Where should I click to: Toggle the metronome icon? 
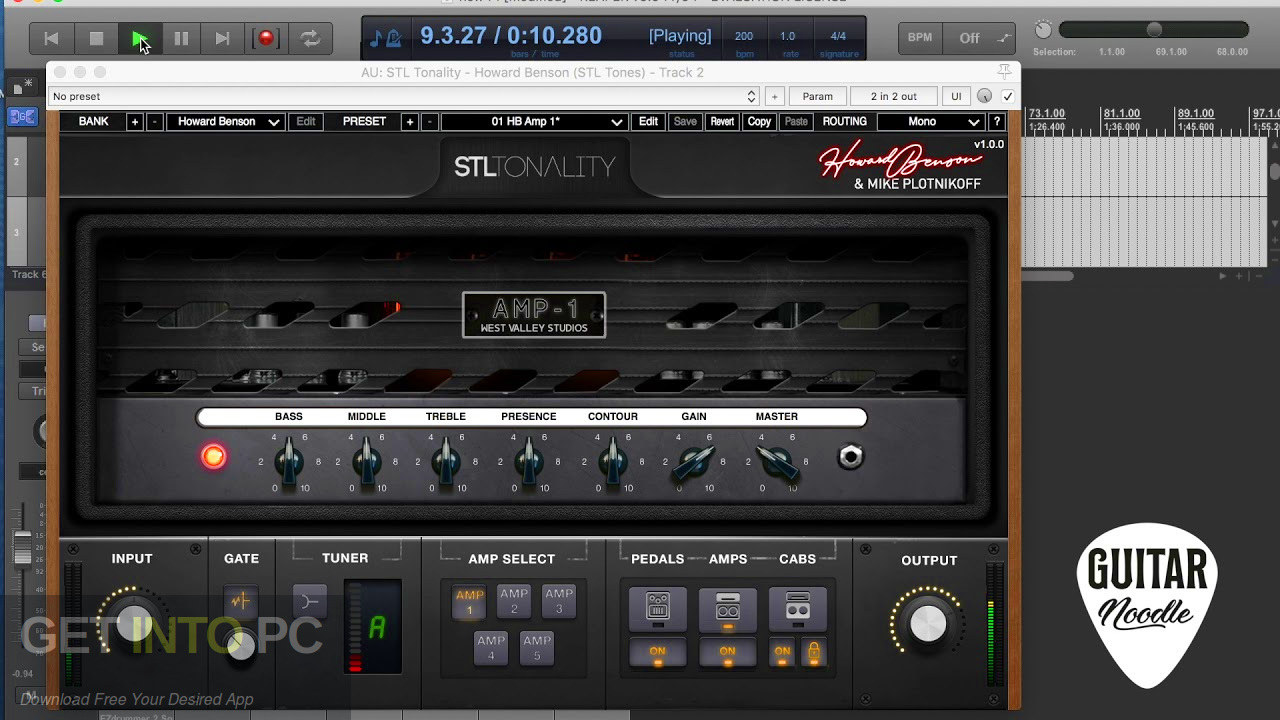point(394,39)
